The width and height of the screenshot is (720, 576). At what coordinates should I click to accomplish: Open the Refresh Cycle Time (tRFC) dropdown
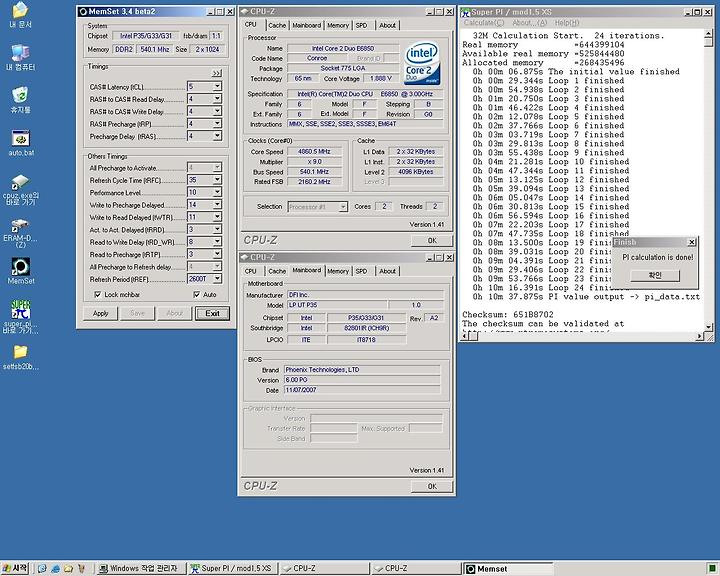[x=217, y=180]
